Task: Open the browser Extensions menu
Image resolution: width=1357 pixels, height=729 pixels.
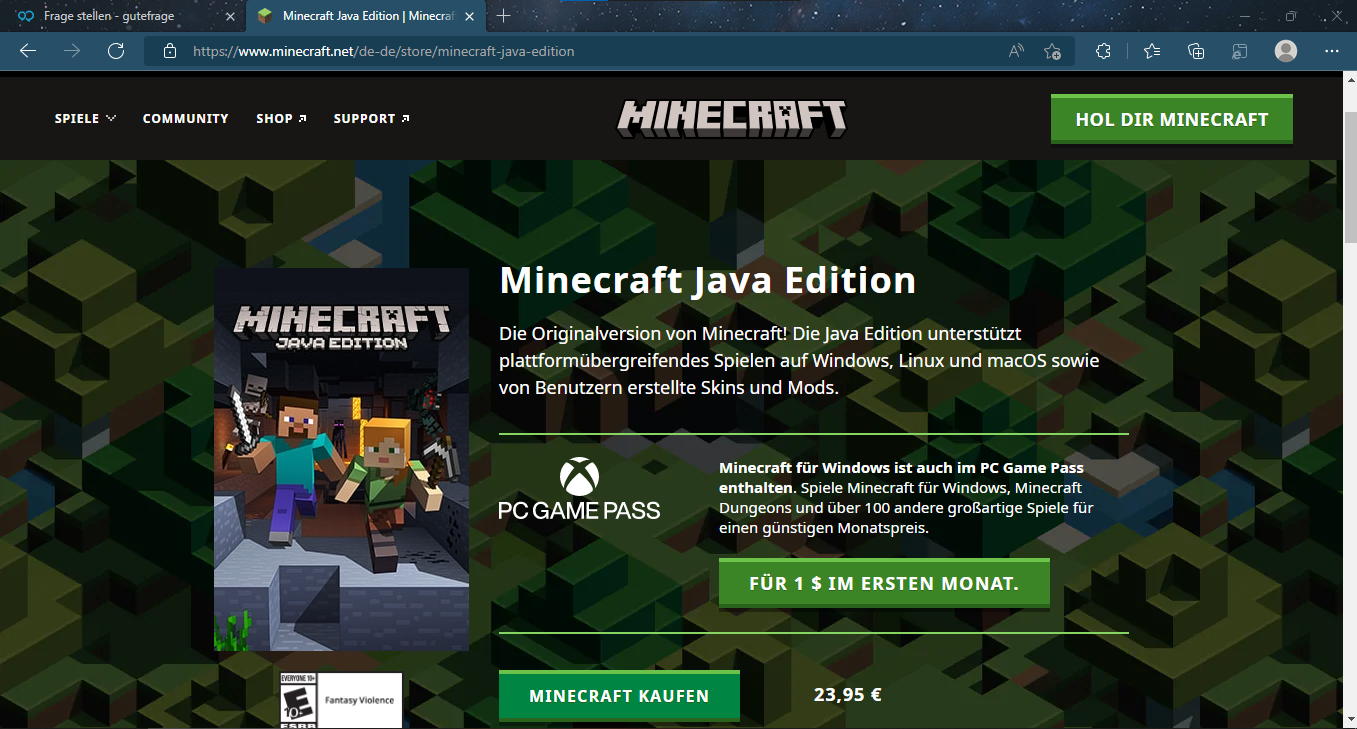Action: click(1103, 51)
